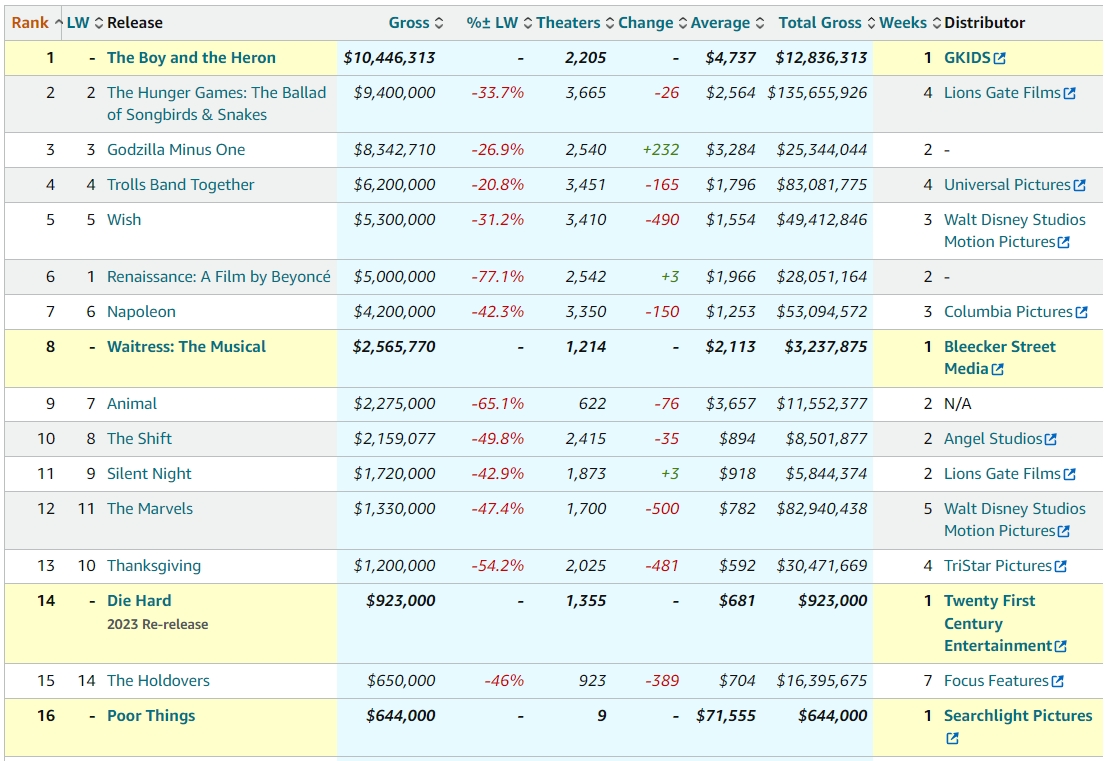Sort table by Change column
This screenshot has width=1110, height=761.
click(x=652, y=23)
